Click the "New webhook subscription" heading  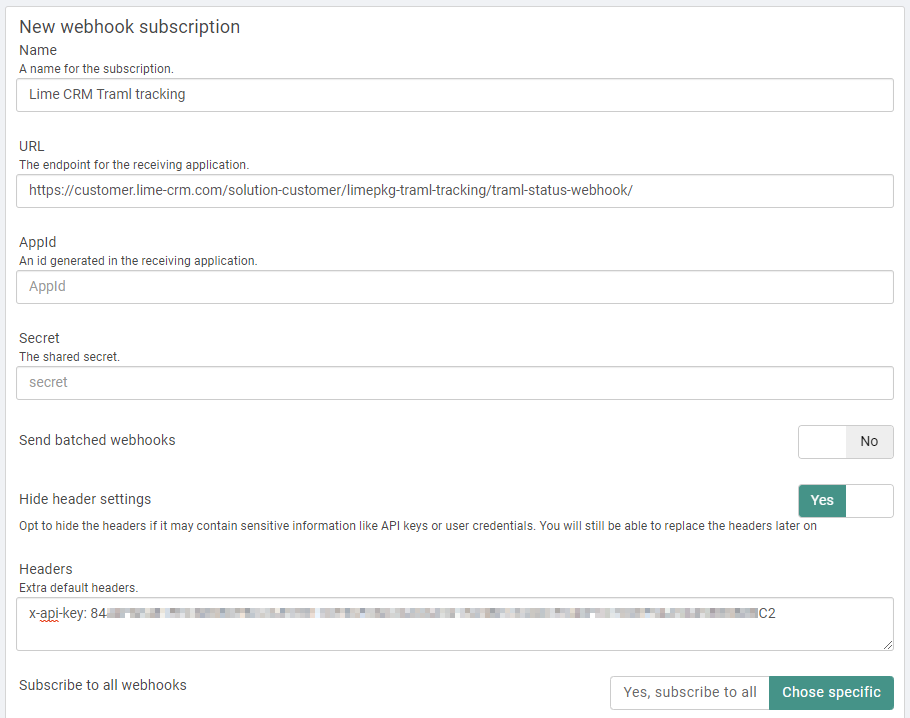tap(129, 26)
